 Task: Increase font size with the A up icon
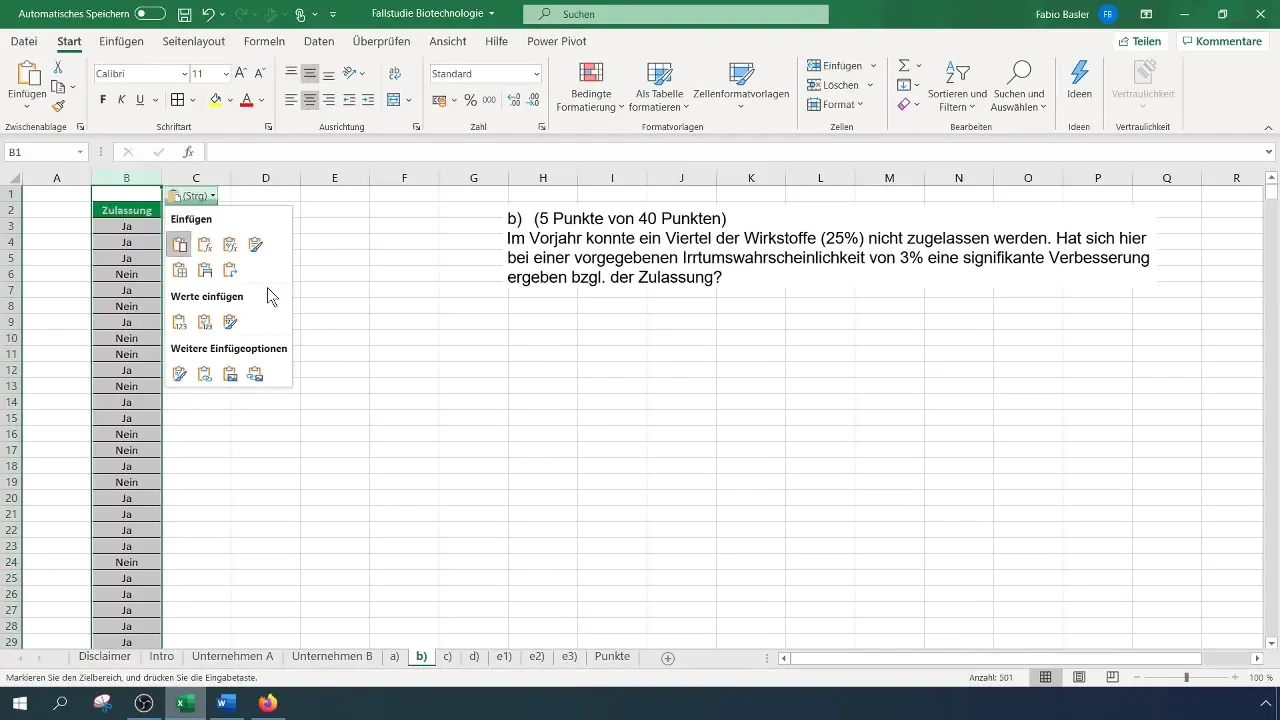[240, 74]
